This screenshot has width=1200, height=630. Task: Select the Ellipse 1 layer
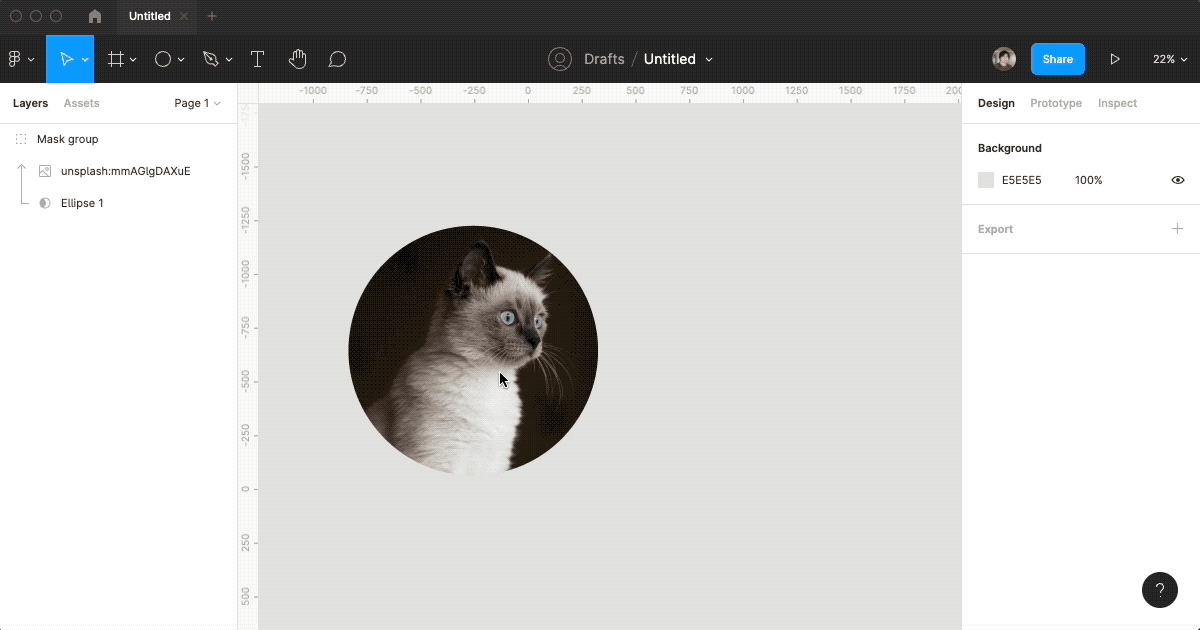pos(82,203)
